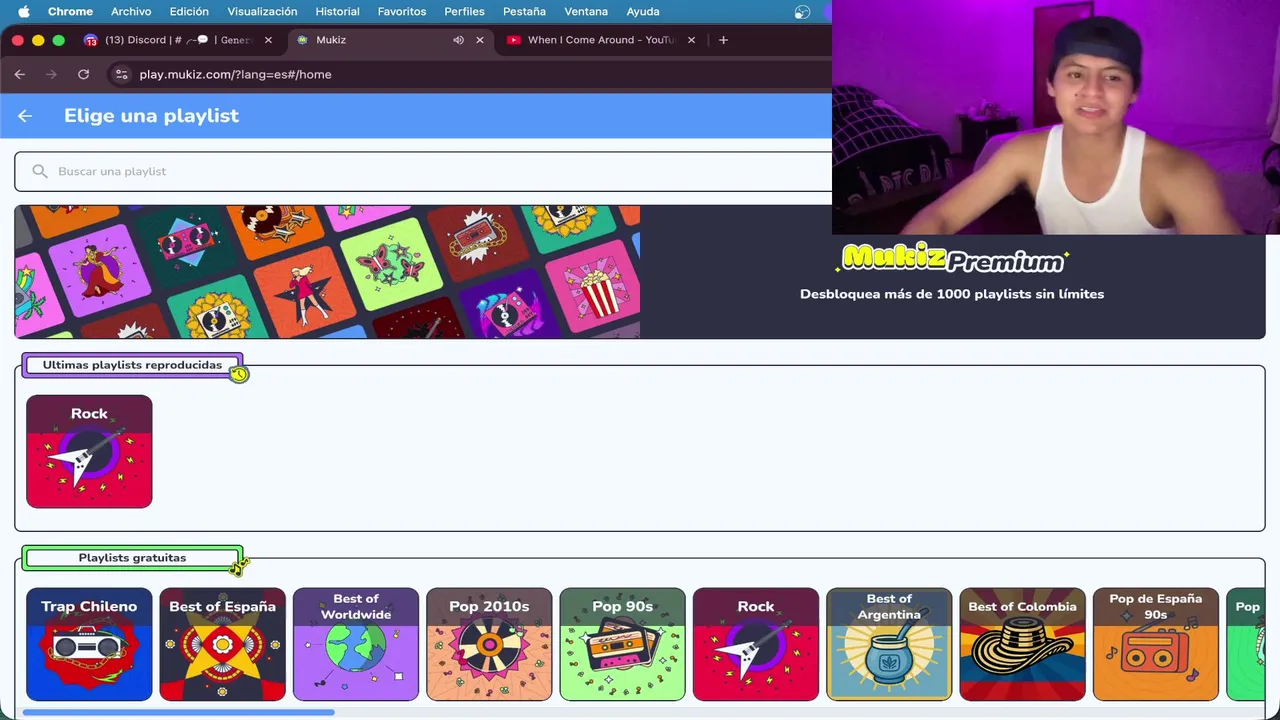Image resolution: width=1280 pixels, height=720 pixels.
Task: Click the clock icon on Ultimas playlists
Action: (x=239, y=374)
